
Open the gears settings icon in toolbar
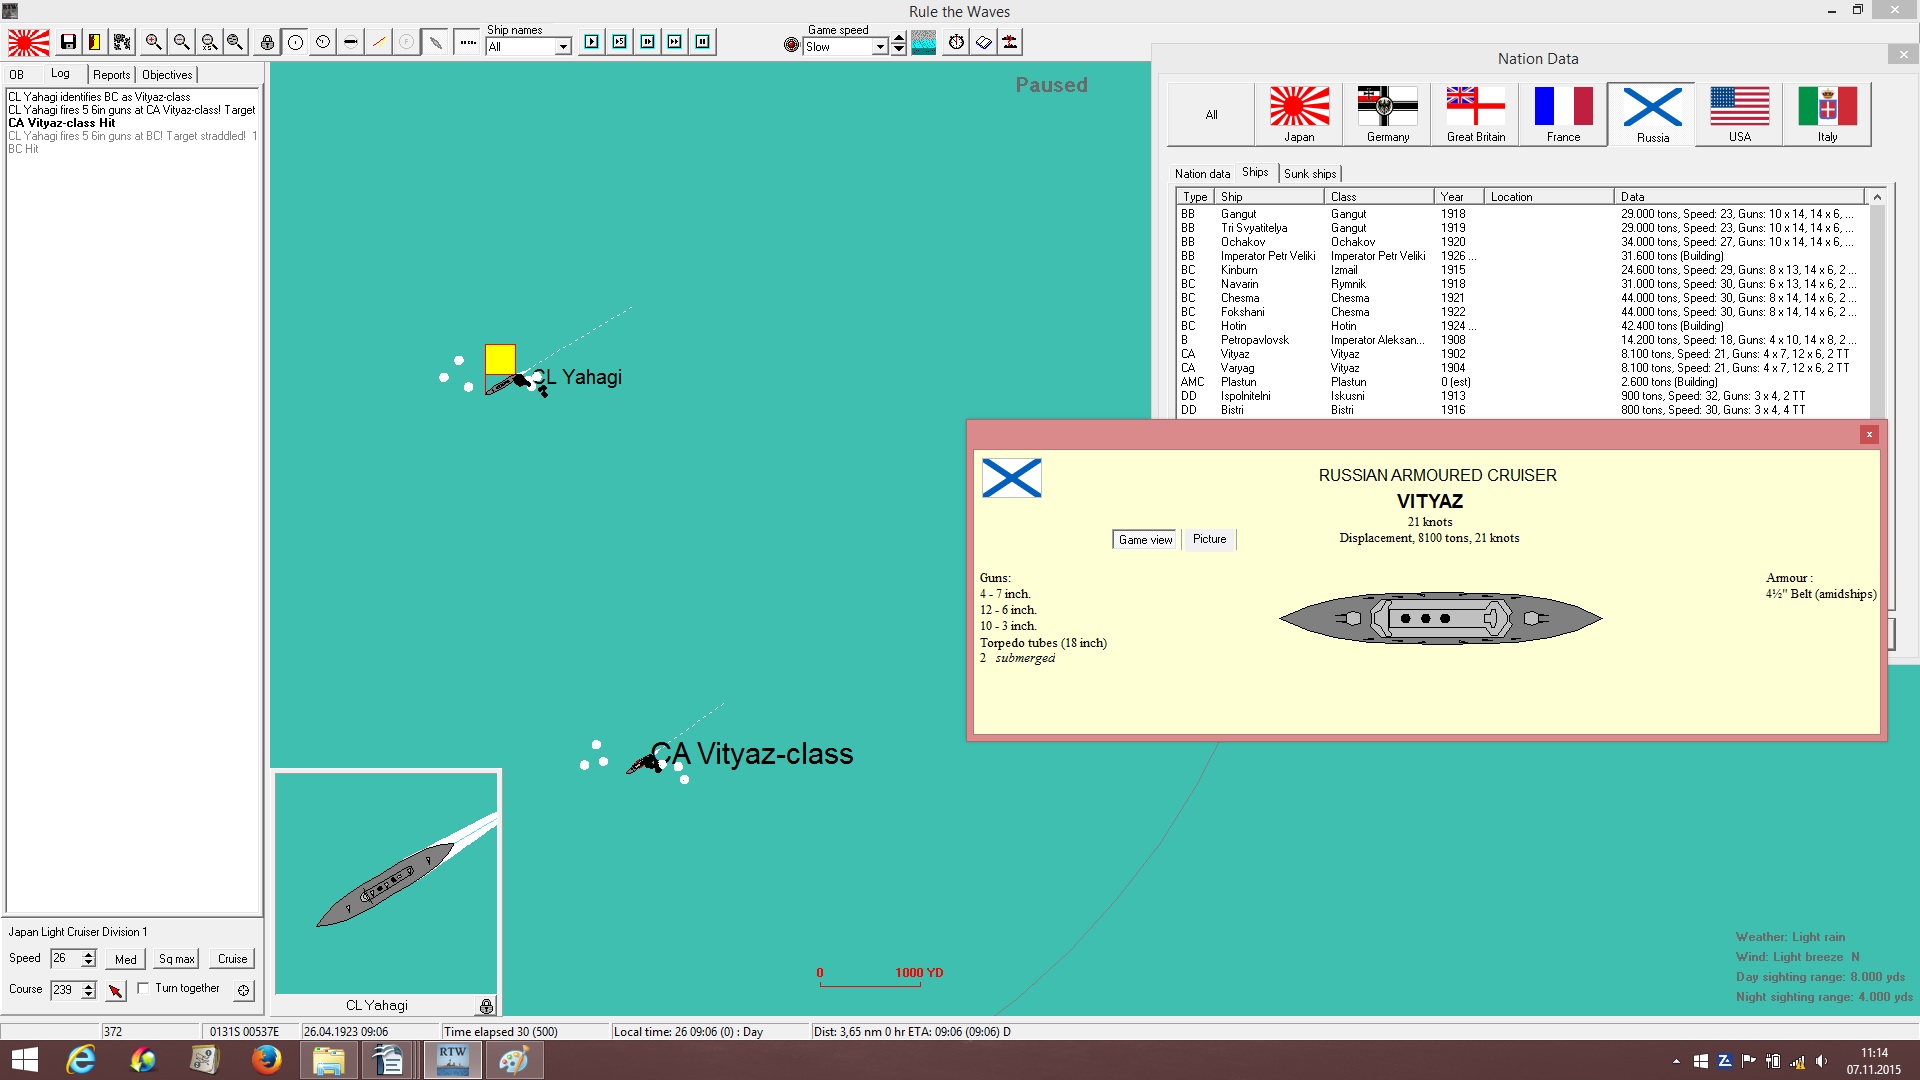[x=122, y=42]
